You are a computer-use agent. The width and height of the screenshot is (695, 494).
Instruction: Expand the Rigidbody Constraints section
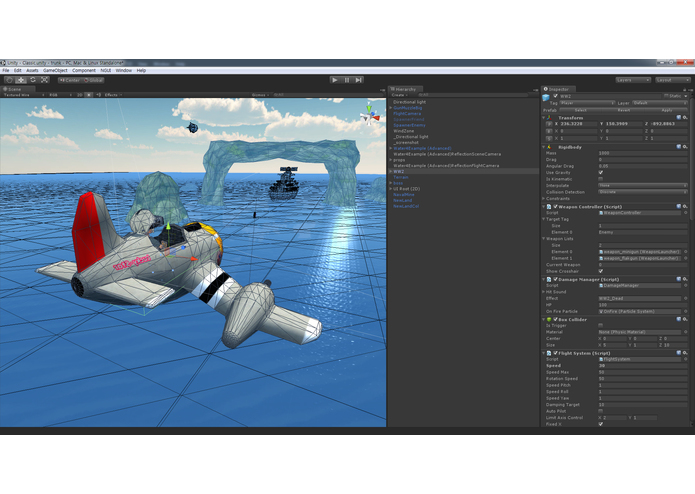[544, 199]
